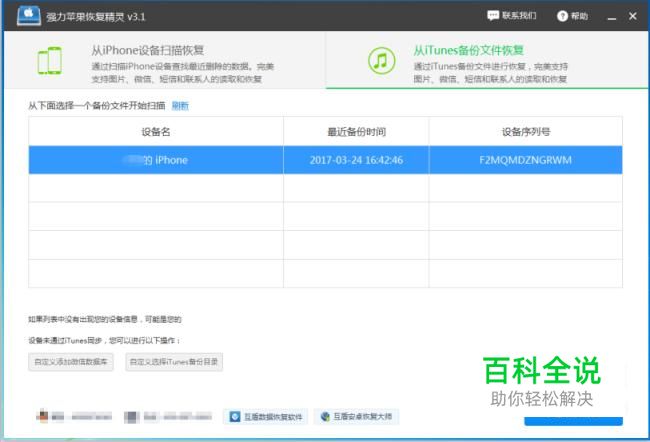650x442 pixels.
Task: Open 互盾数据恢复软件 link
Action: [x=266, y=417]
